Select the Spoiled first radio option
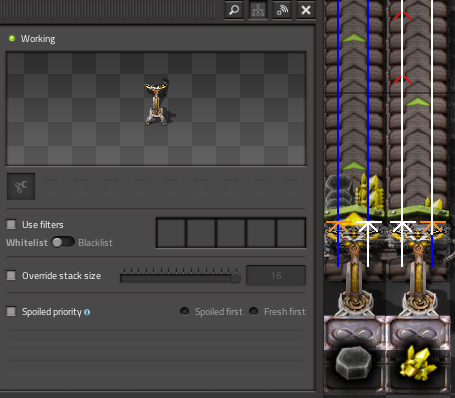This screenshot has width=455, height=398. (x=184, y=311)
